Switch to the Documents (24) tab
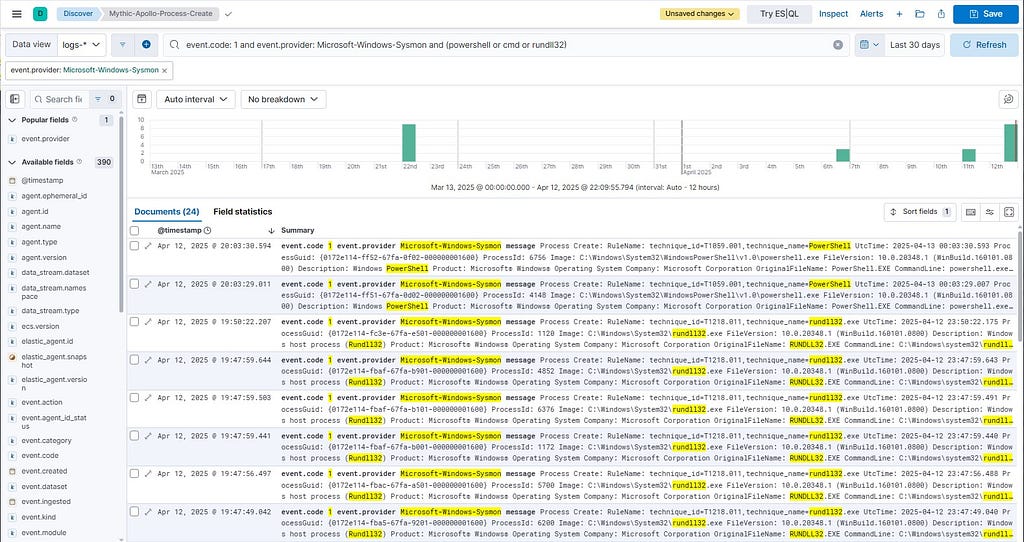 (167, 212)
